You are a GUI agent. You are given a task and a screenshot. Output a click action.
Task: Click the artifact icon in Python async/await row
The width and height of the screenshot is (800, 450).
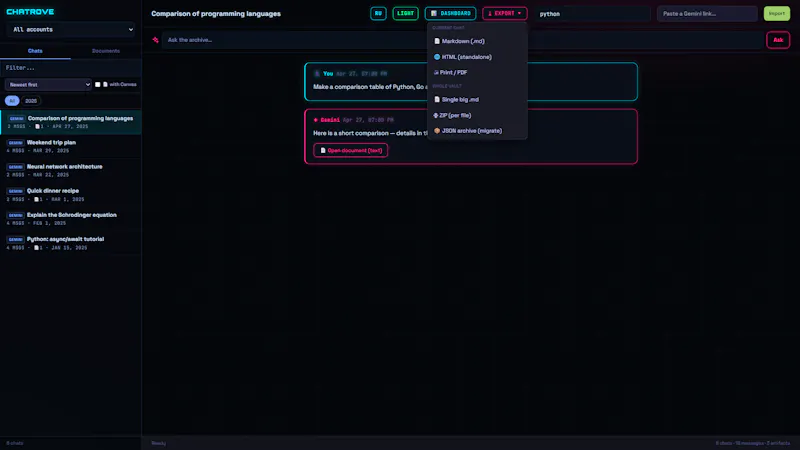(x=36, y=247)
